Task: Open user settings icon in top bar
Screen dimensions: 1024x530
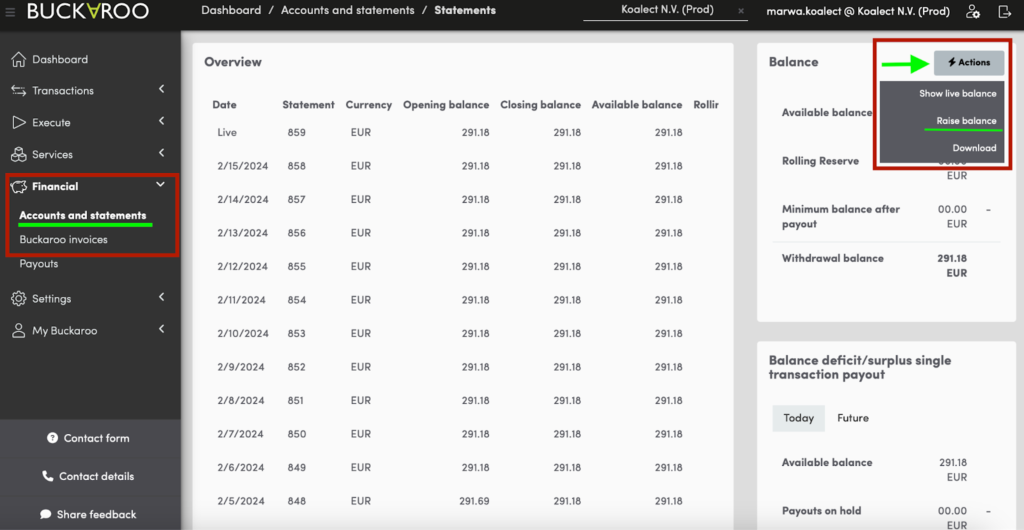Action: 973,11
